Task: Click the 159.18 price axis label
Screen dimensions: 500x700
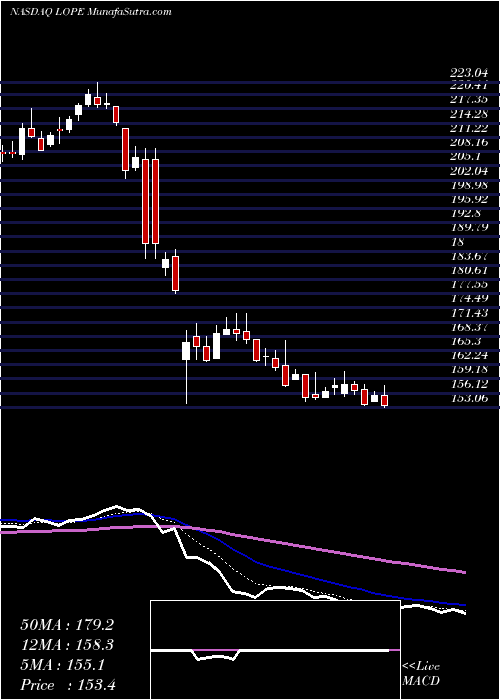Action: [469, 370]
